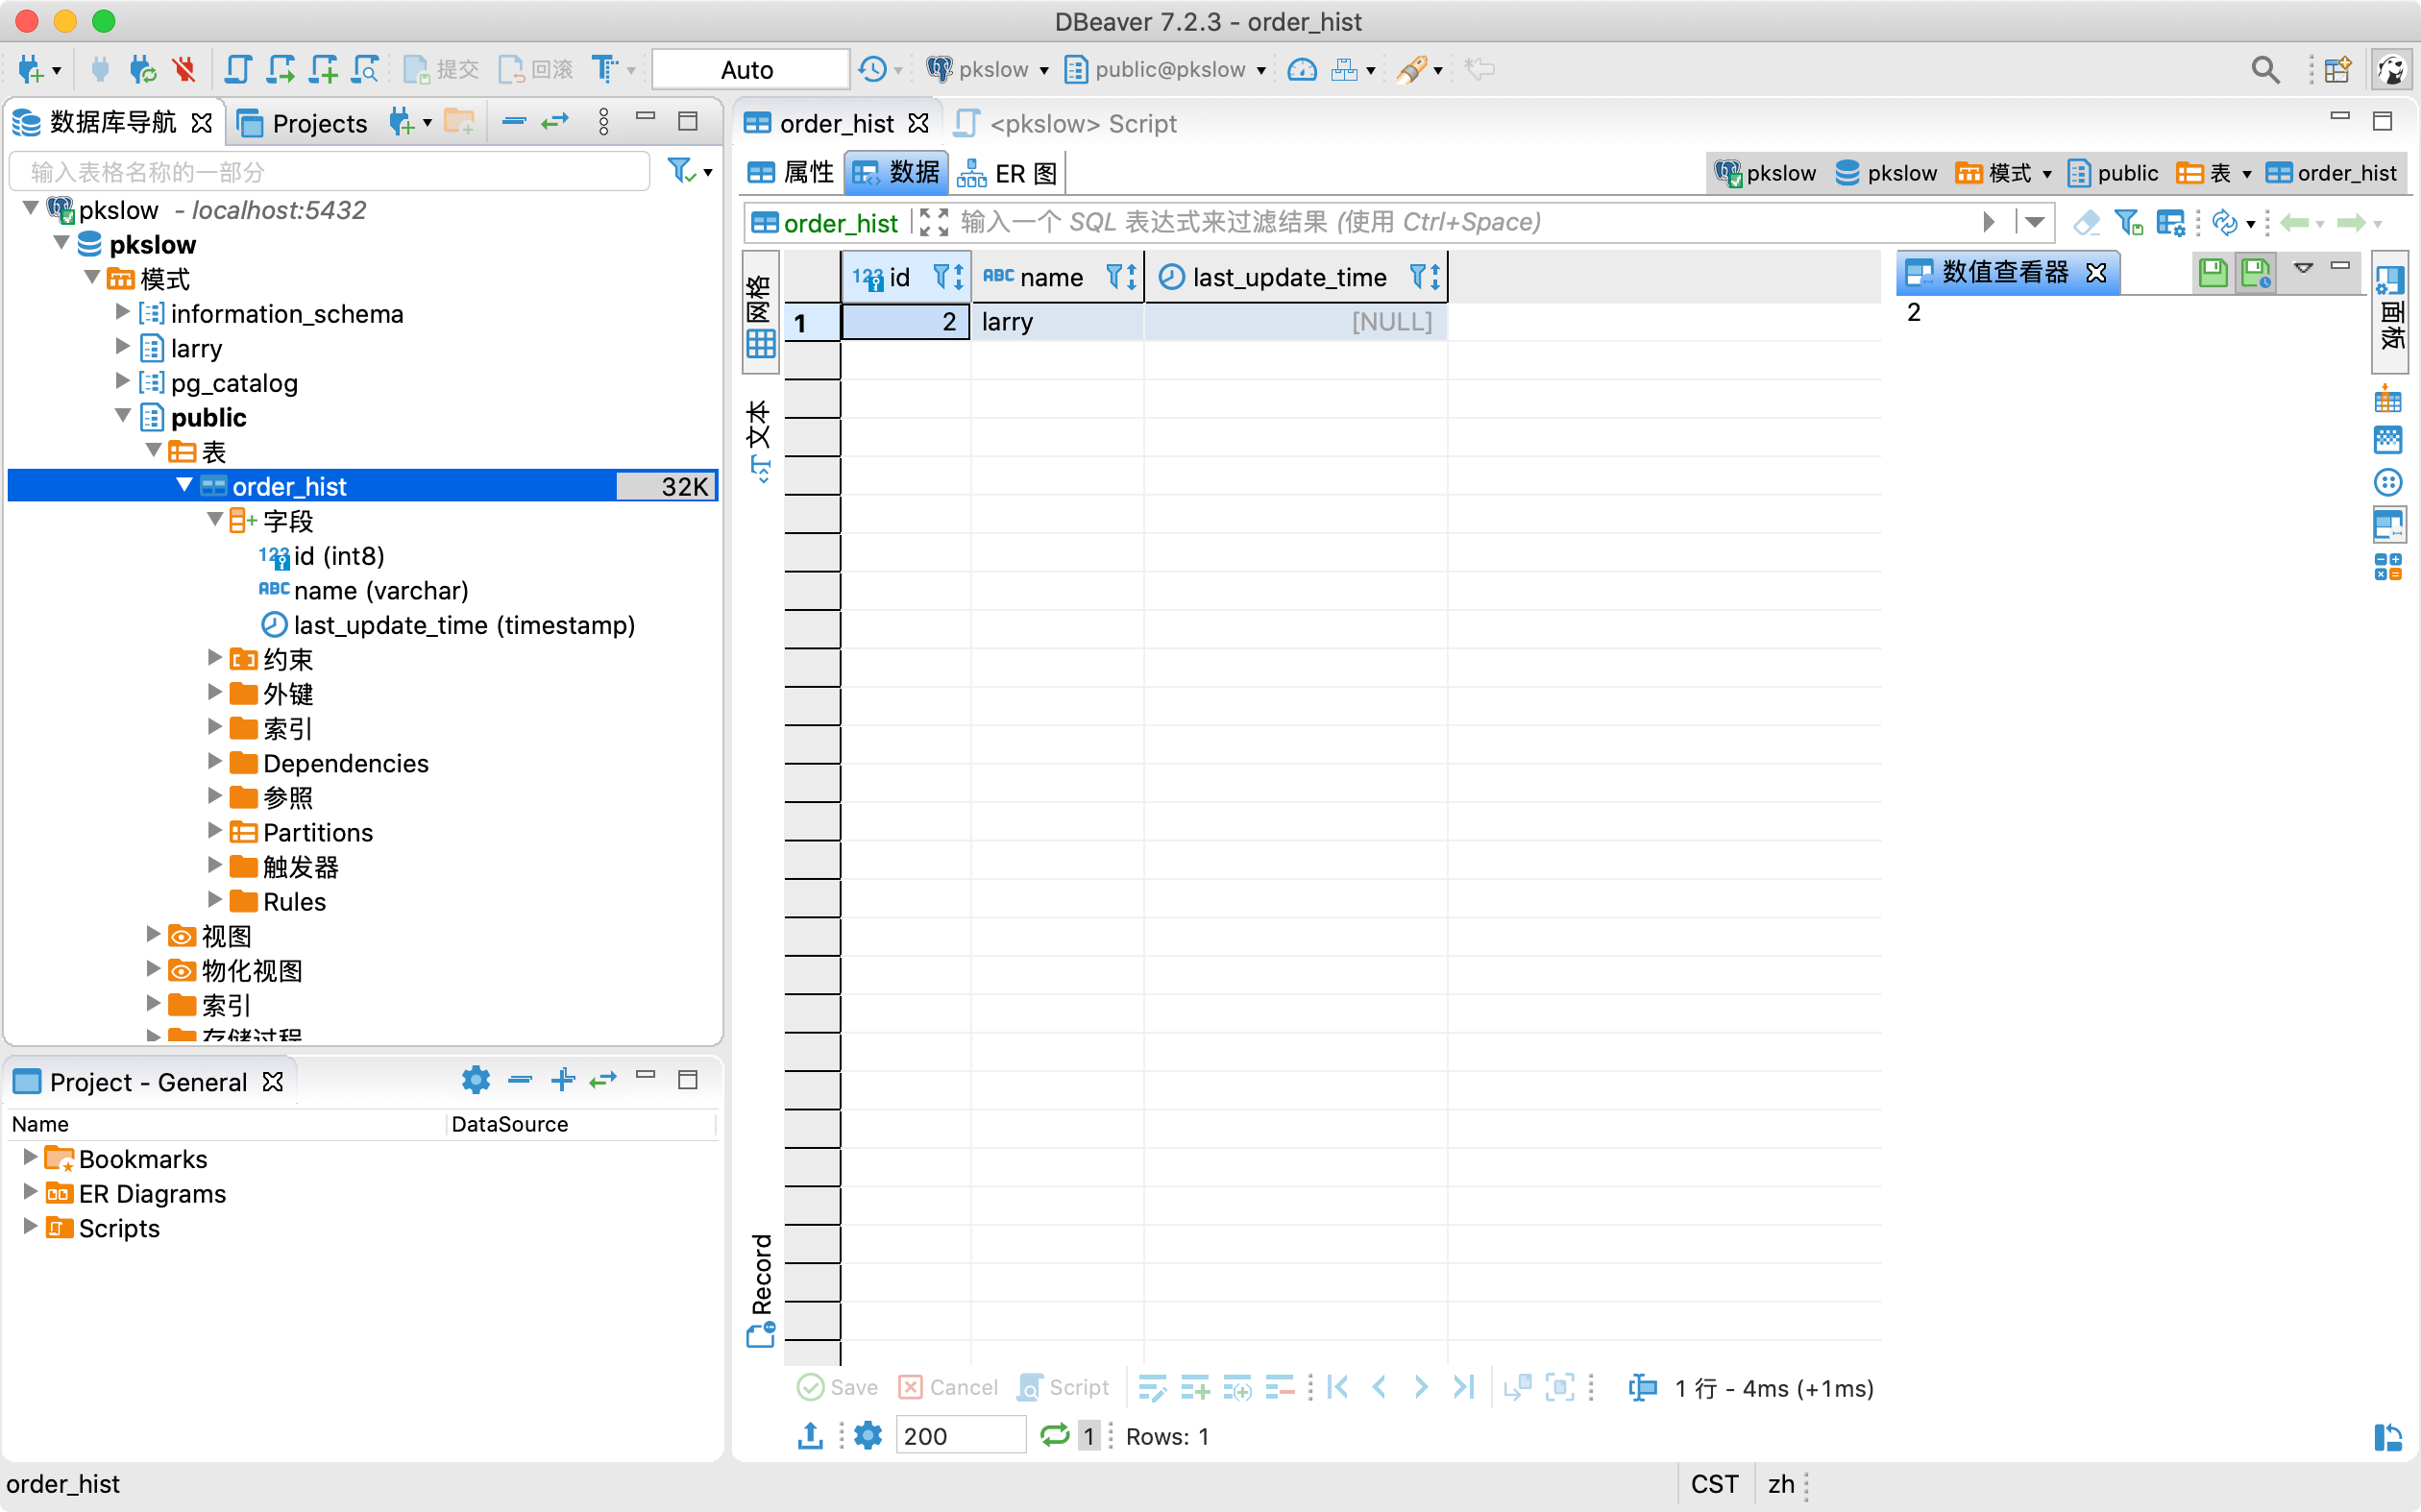Open the <pkslow> Script editor tab
2421x1512 pixels.
click(x=1067, y=123)
